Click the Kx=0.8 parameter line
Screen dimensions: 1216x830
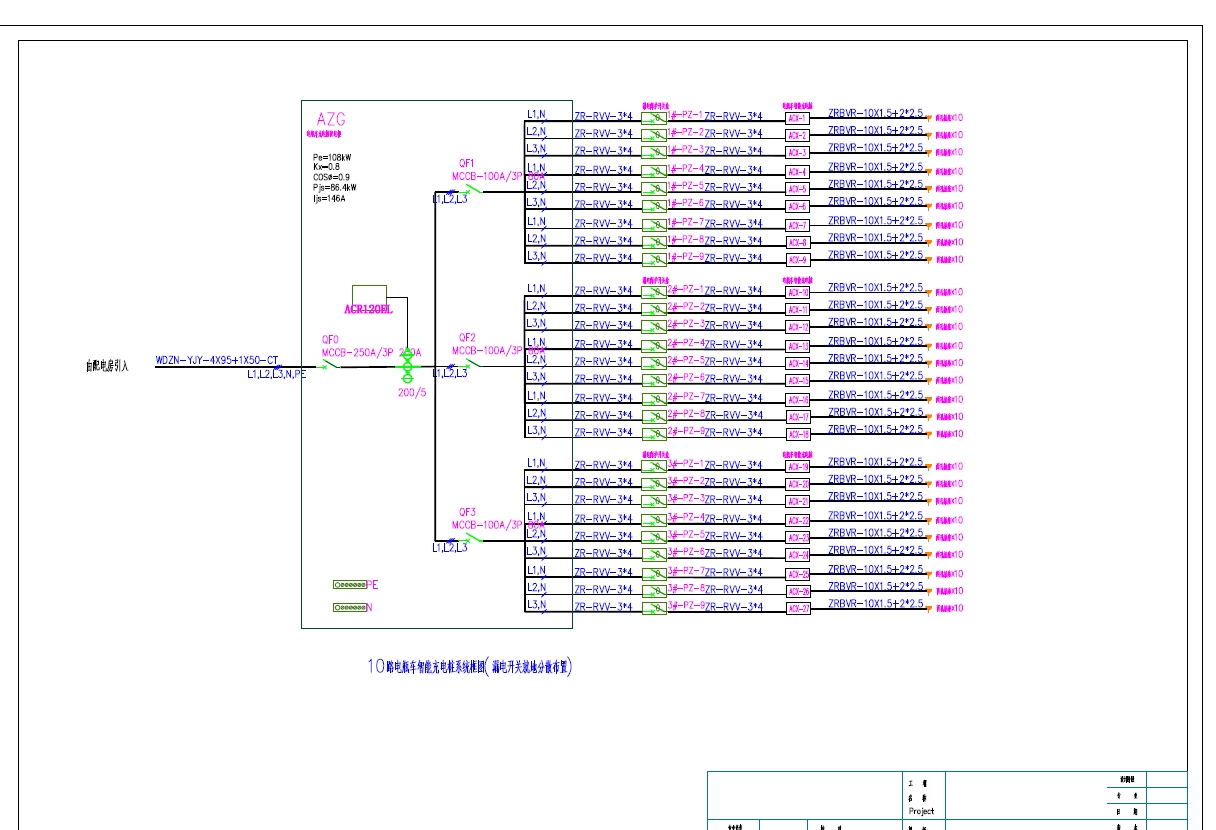(x=328, y=167)
